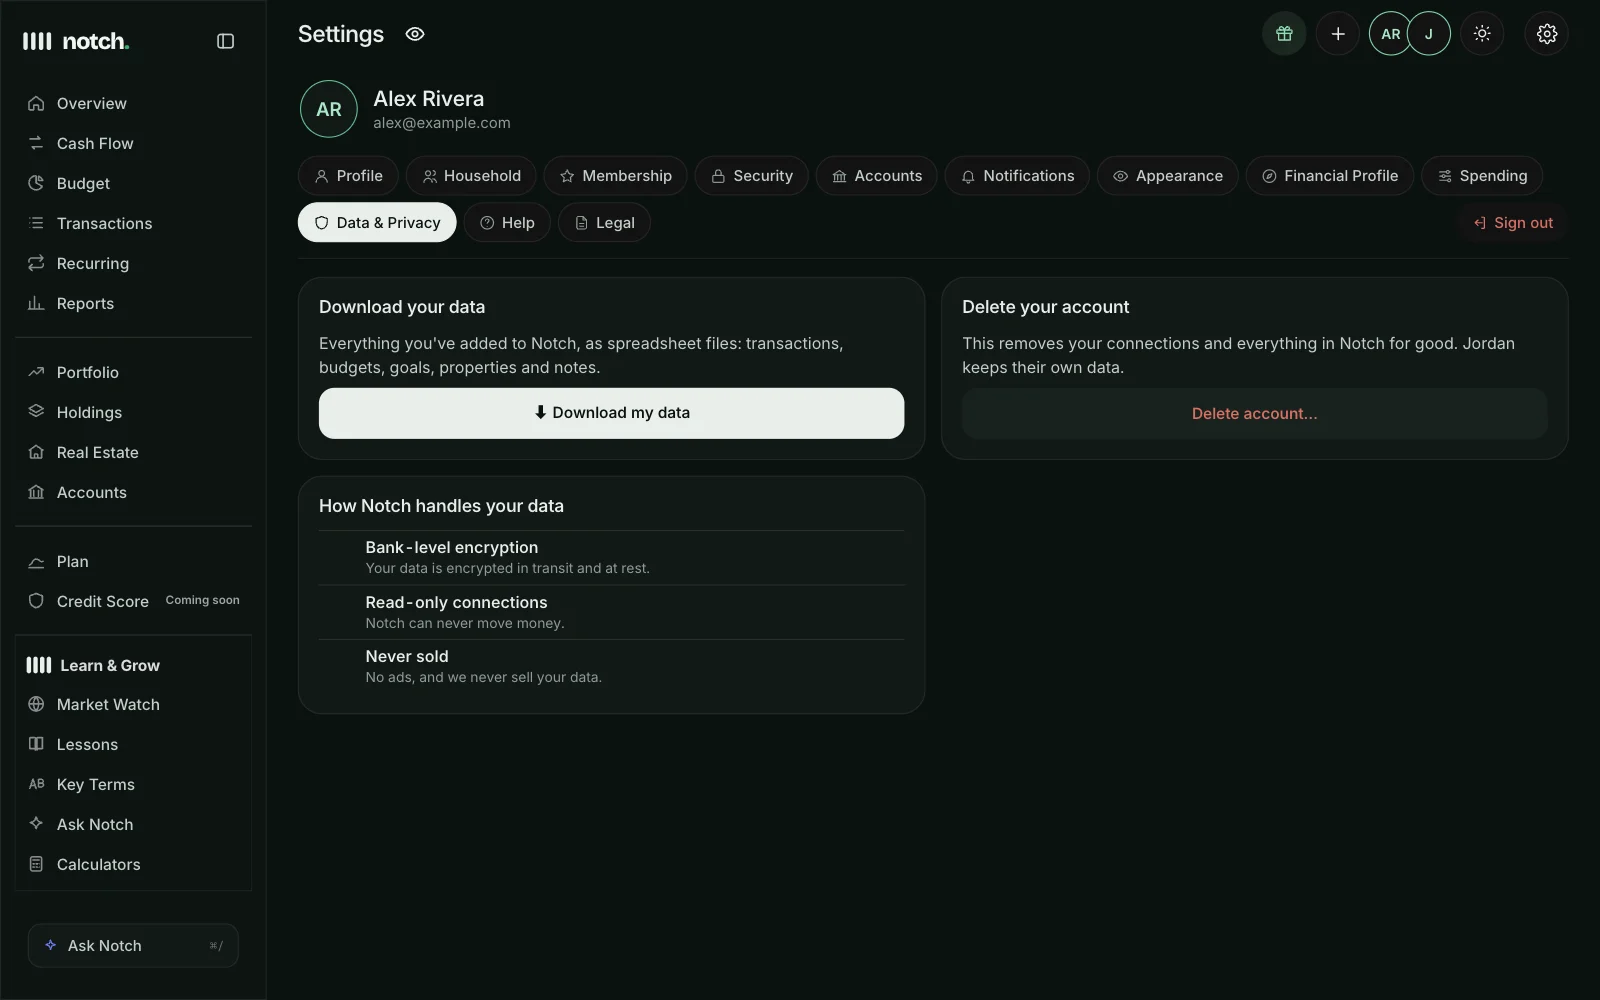Open settings via the gear icon
Screen dimensions: 1600x1000
[x=1547, y=34]
